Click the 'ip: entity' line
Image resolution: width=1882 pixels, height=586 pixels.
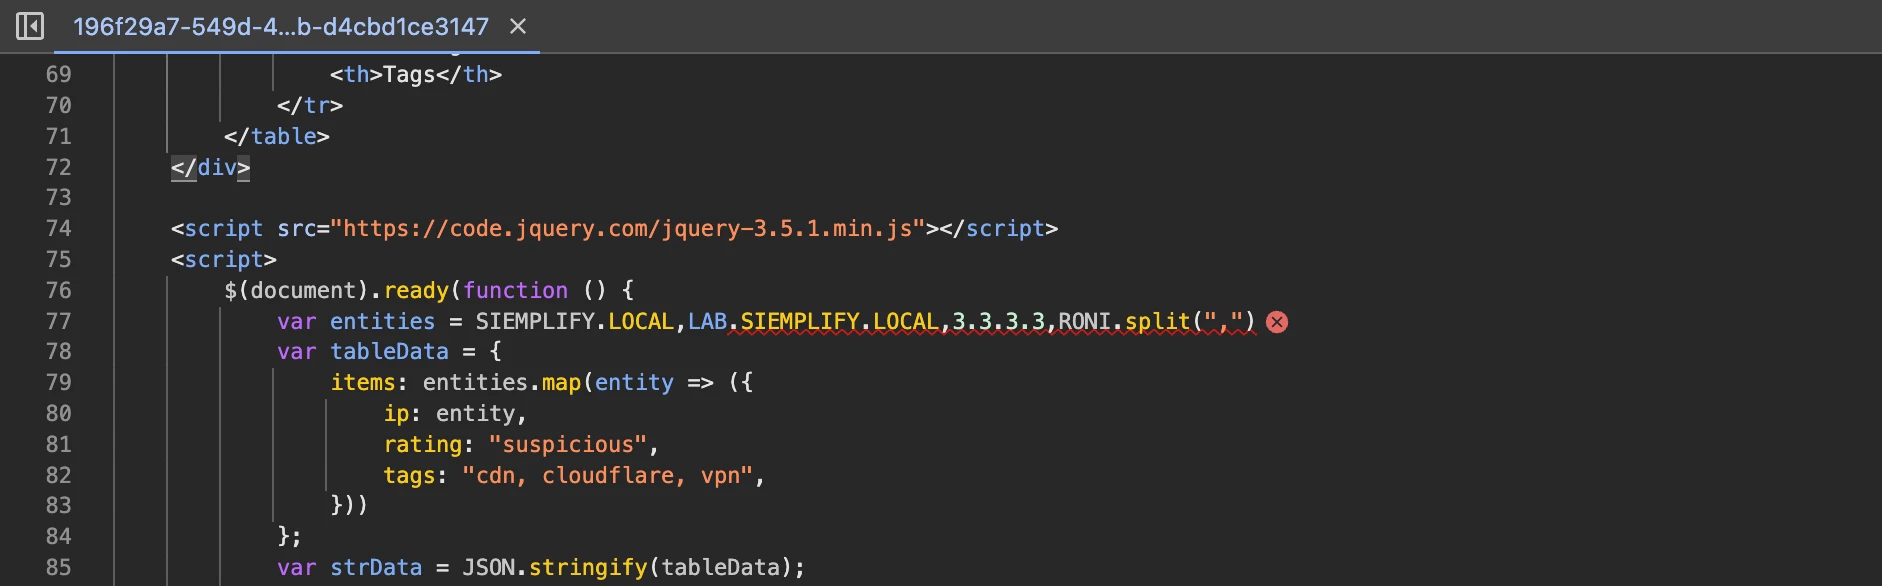pyautogui.click(x=454, y=413)
